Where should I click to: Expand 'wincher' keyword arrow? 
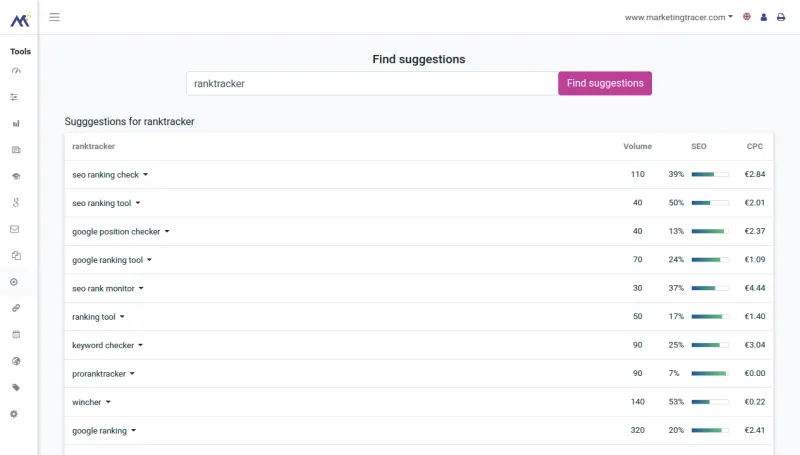pyautogui.click(x=108, y=402)
